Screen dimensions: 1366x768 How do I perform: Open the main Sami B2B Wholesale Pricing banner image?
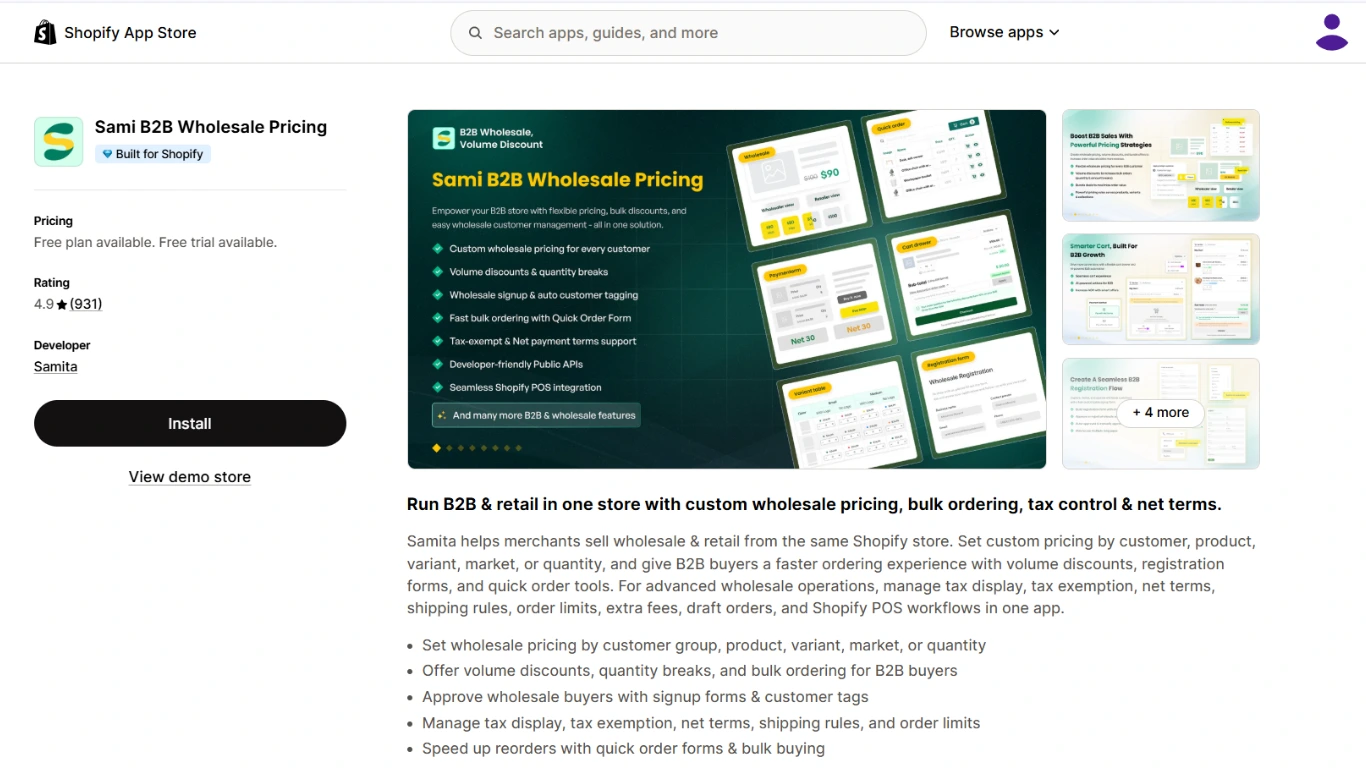pos(727,289)
